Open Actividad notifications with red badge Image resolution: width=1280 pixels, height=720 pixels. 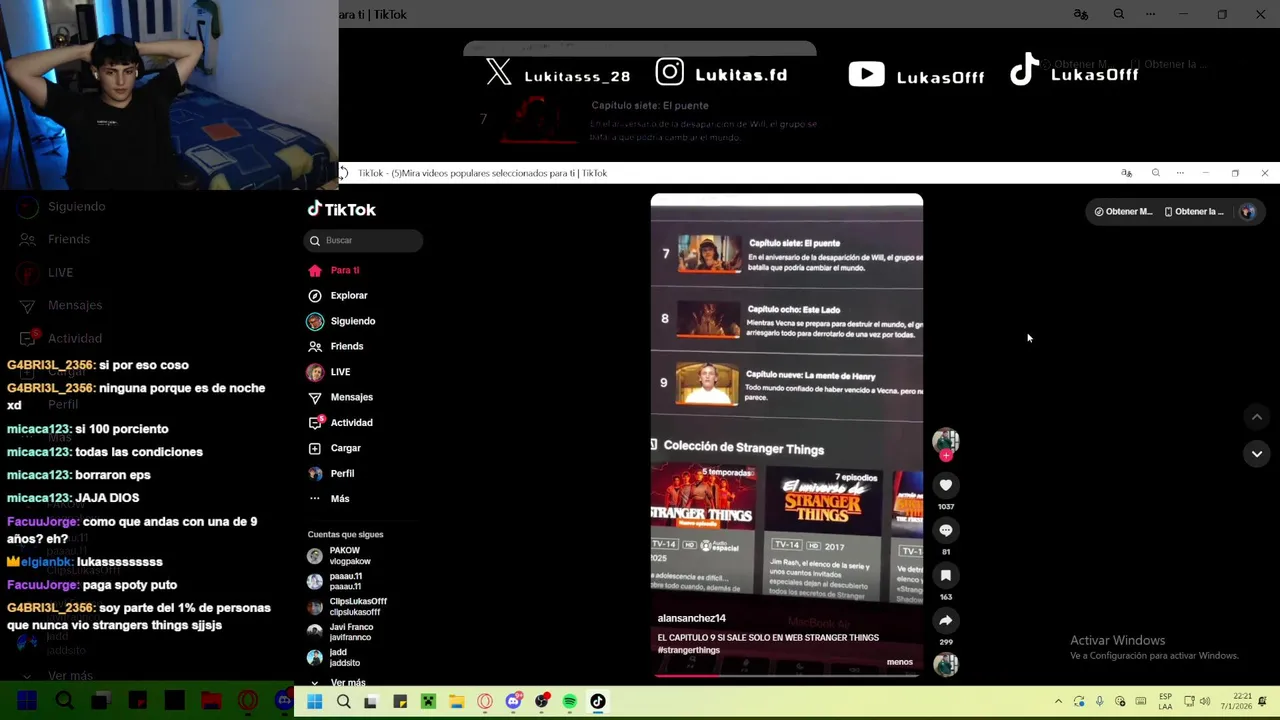[340, 422]
